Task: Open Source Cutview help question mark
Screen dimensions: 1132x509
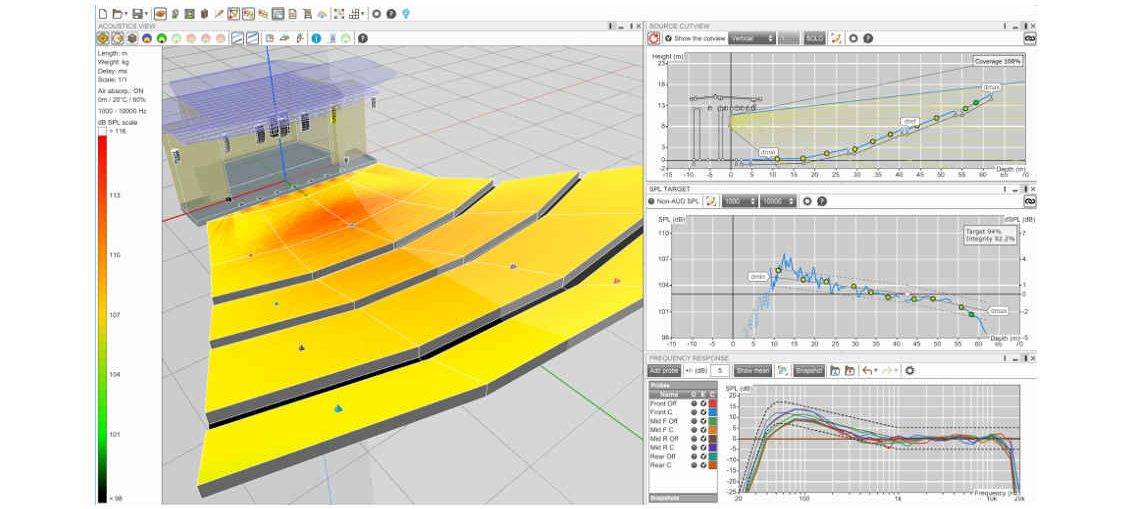Action: coord(868,38)
